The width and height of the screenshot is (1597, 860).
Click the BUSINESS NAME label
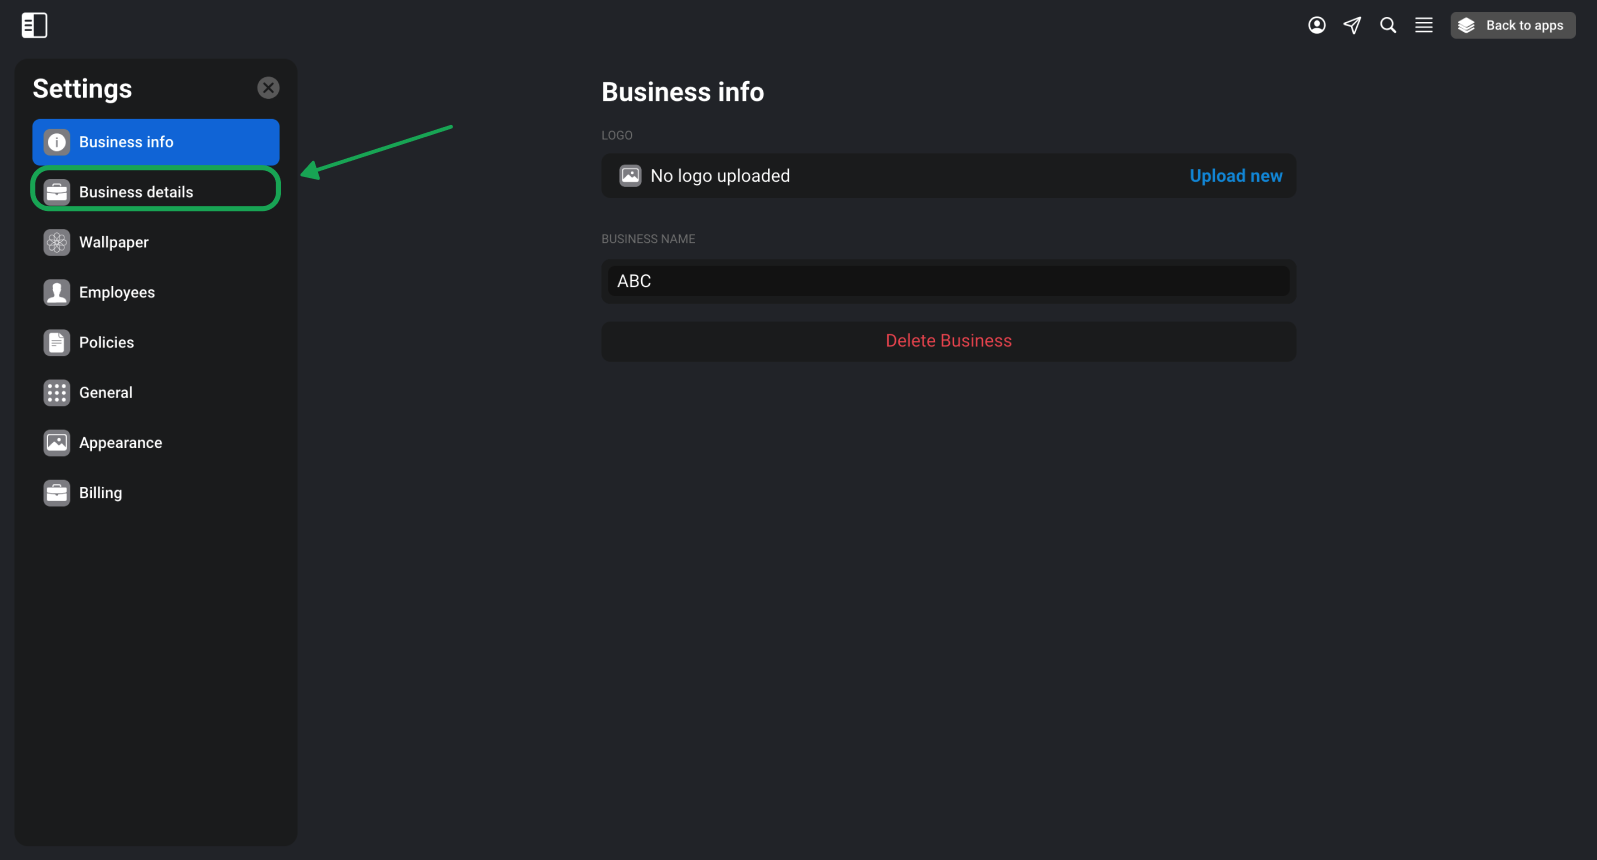(648, 239)
